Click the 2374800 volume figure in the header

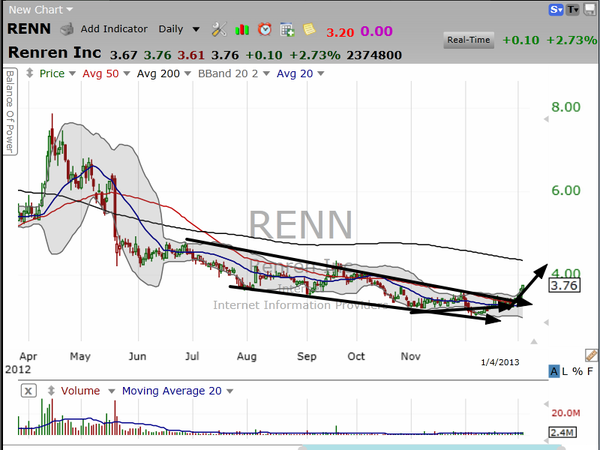(x=374, y=55)
